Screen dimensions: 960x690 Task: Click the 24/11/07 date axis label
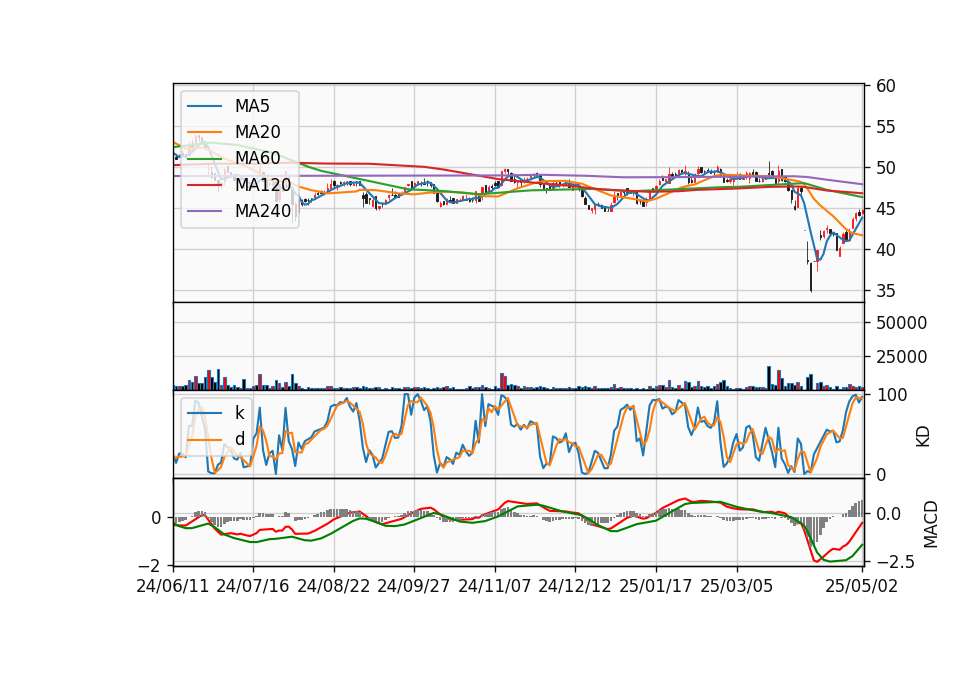tap(495, 586)
